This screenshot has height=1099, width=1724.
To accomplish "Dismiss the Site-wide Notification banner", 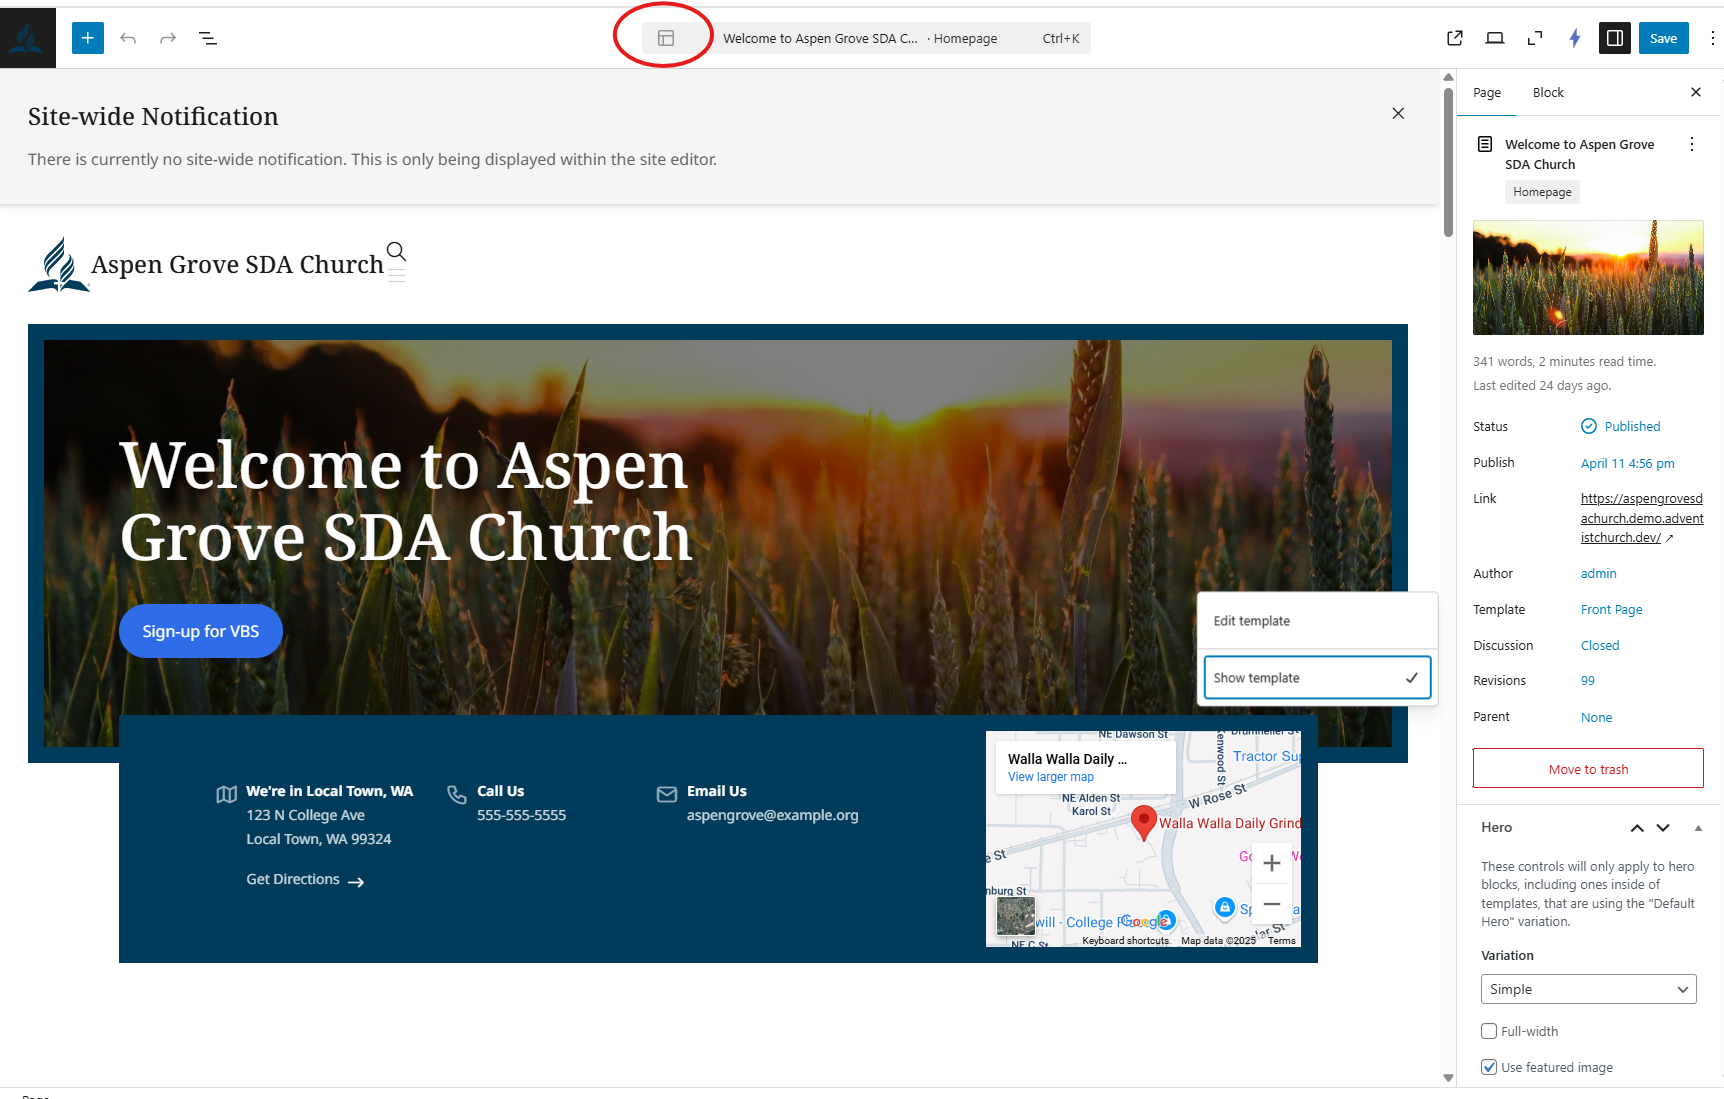I will click(x=1398, y=113).
